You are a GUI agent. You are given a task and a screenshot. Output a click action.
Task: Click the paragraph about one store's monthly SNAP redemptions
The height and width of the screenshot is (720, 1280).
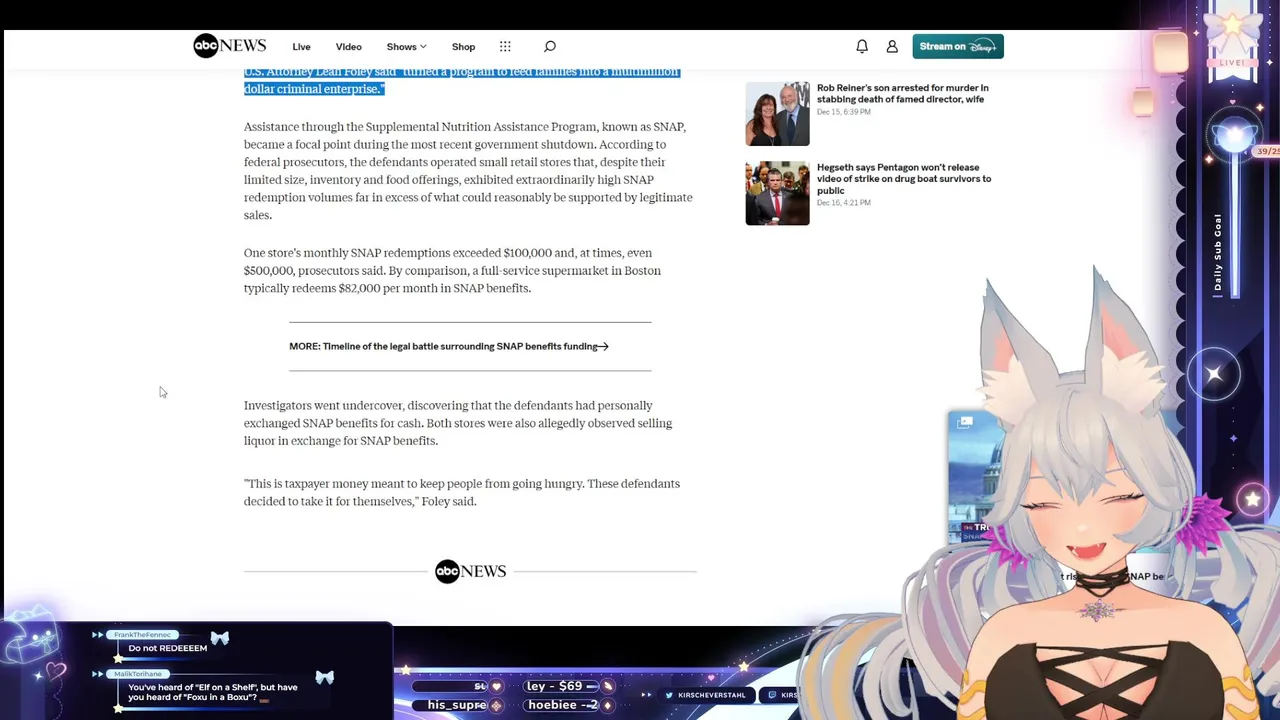pos(452,270)
